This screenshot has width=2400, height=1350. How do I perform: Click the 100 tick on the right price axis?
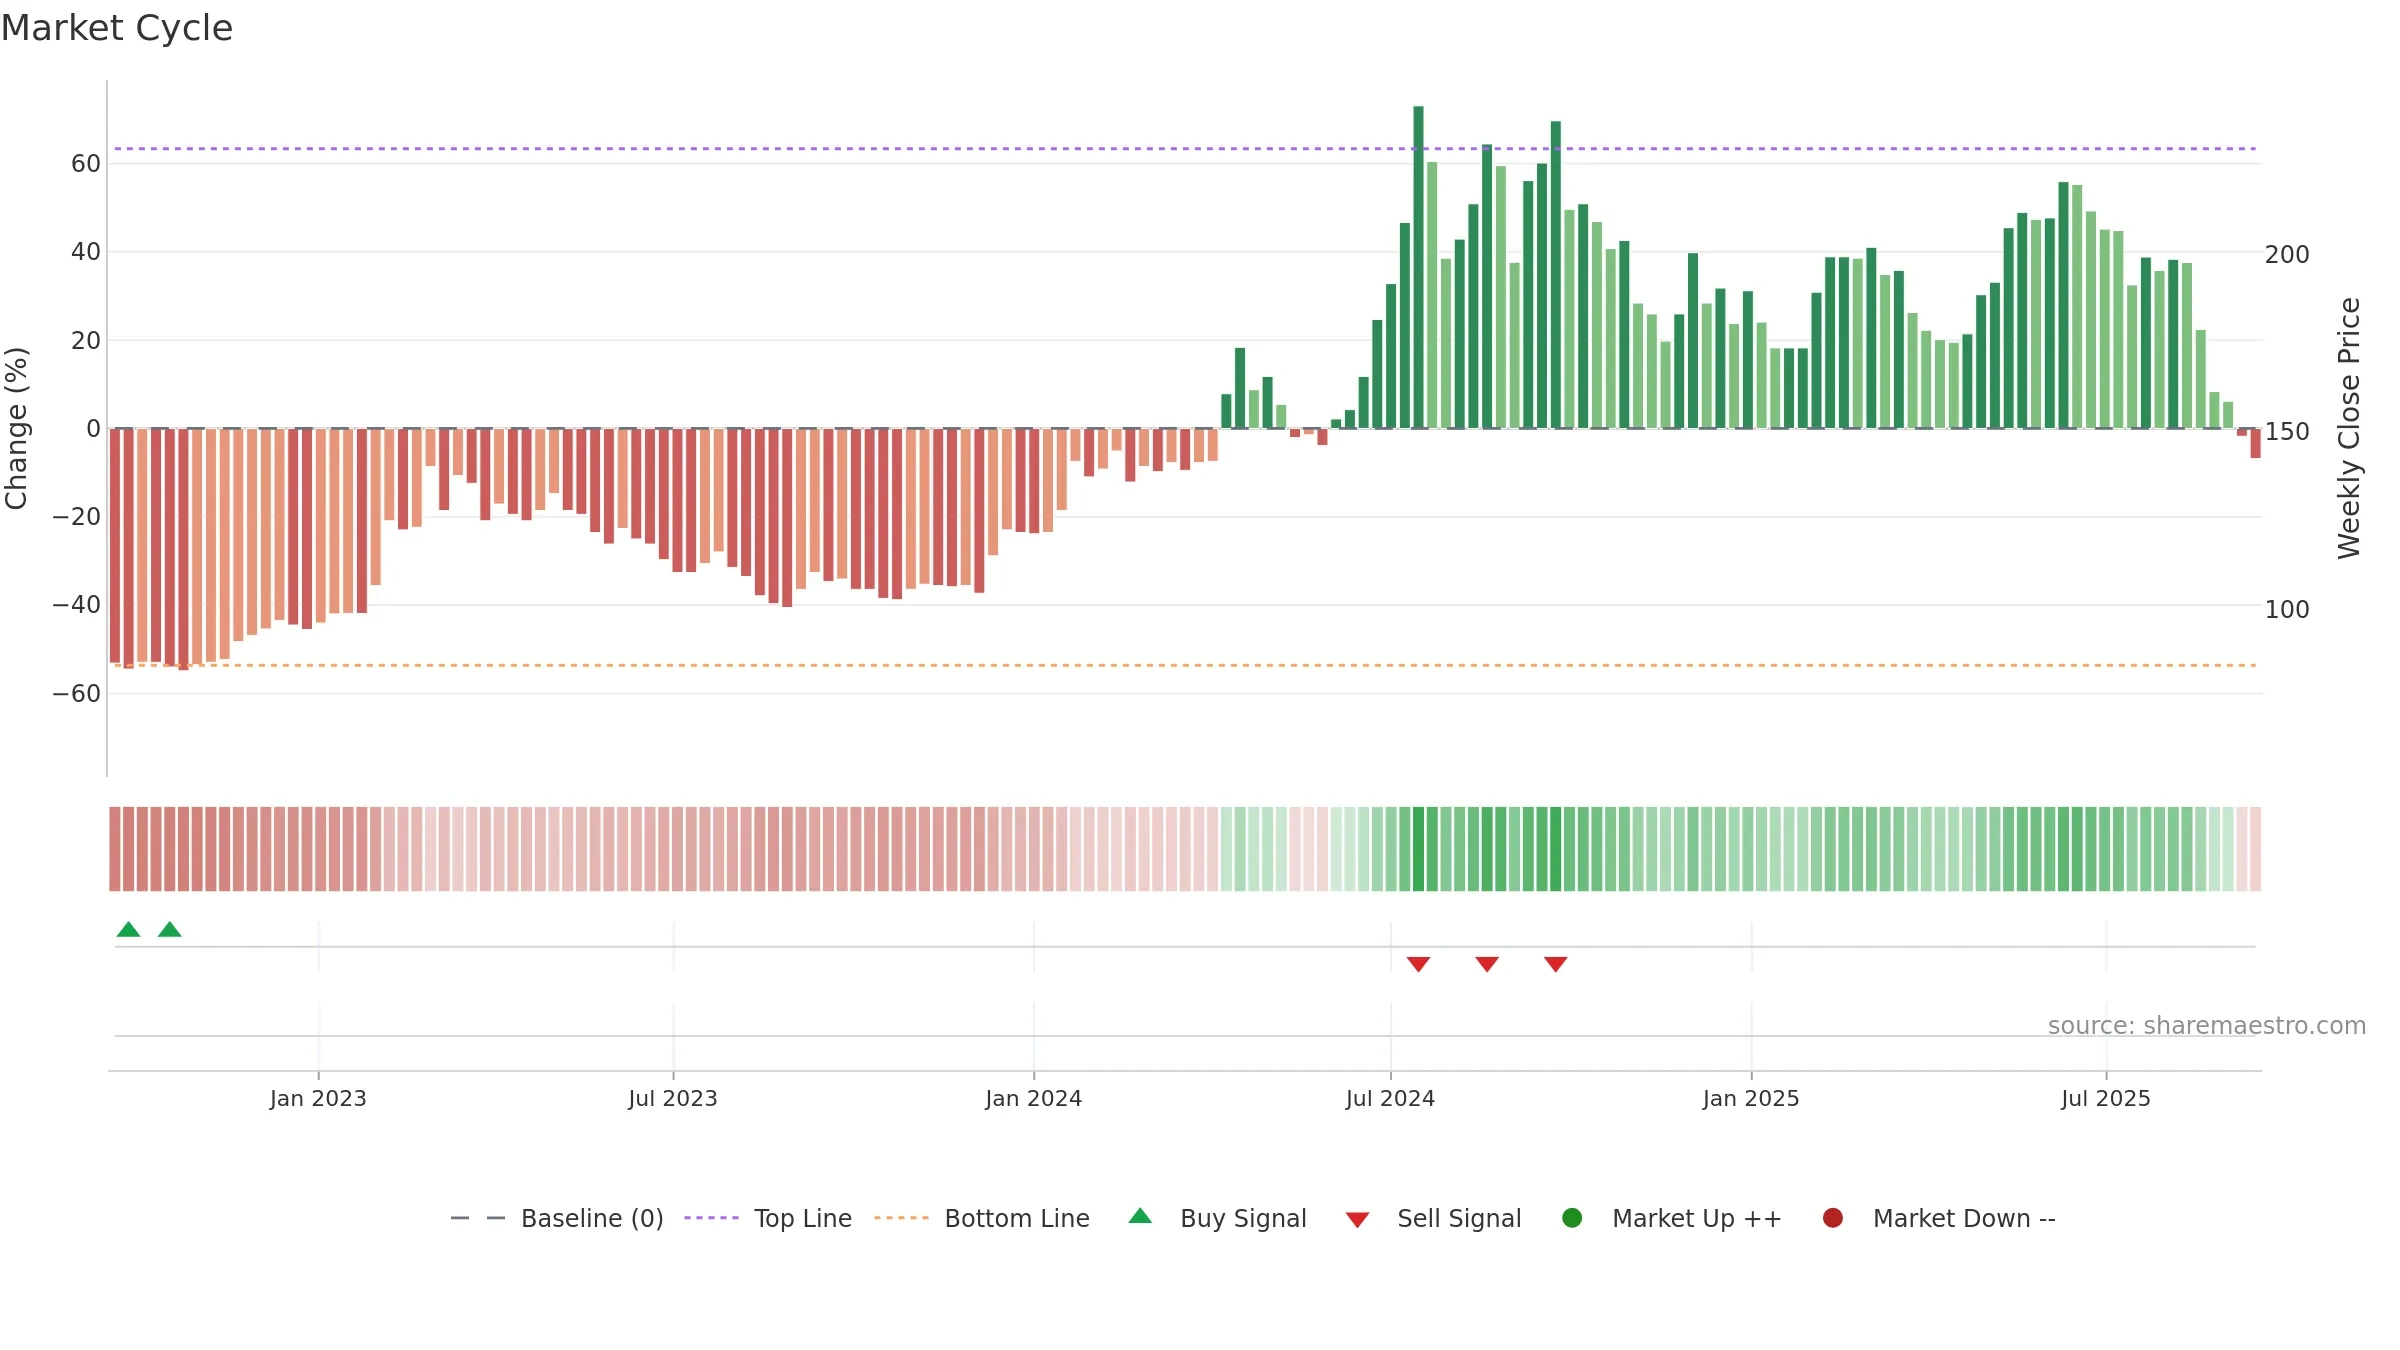[2287, 609]
